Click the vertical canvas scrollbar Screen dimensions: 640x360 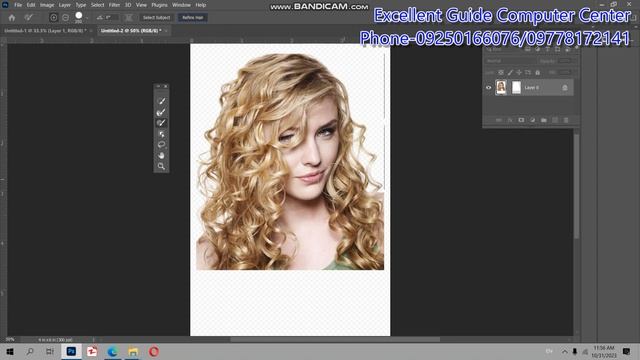point(576,186)
